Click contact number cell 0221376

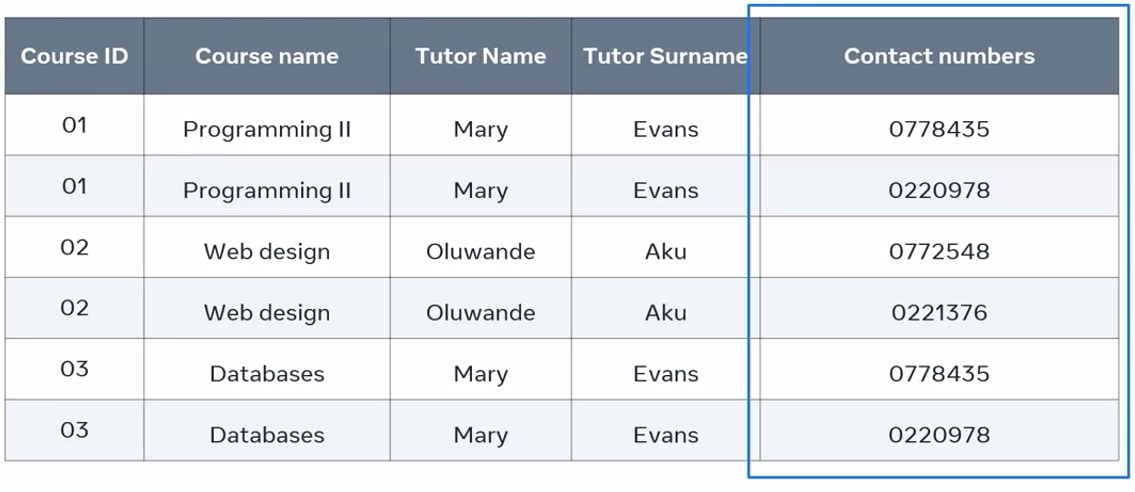click(939, 312)
